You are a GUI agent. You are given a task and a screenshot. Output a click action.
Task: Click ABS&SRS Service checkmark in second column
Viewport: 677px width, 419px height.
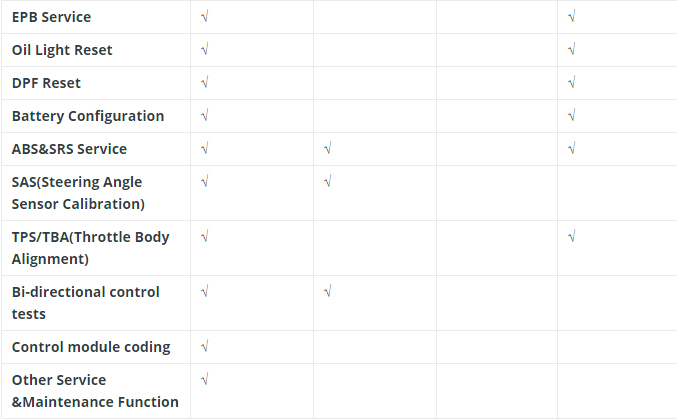[x=328, y=149]
